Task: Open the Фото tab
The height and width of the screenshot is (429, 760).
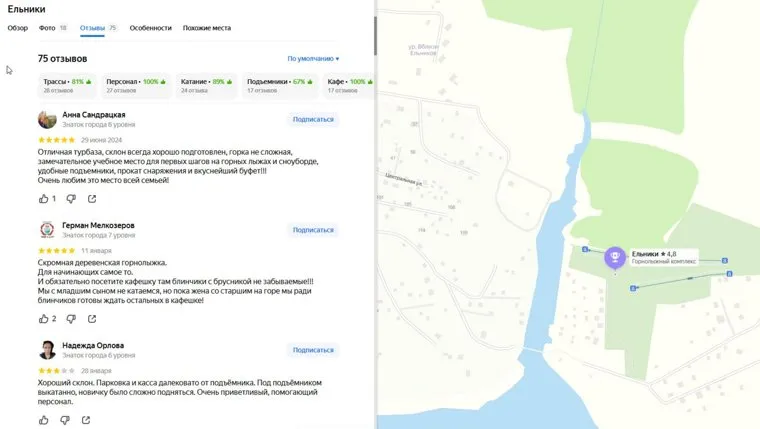Action: pos(52,28)
